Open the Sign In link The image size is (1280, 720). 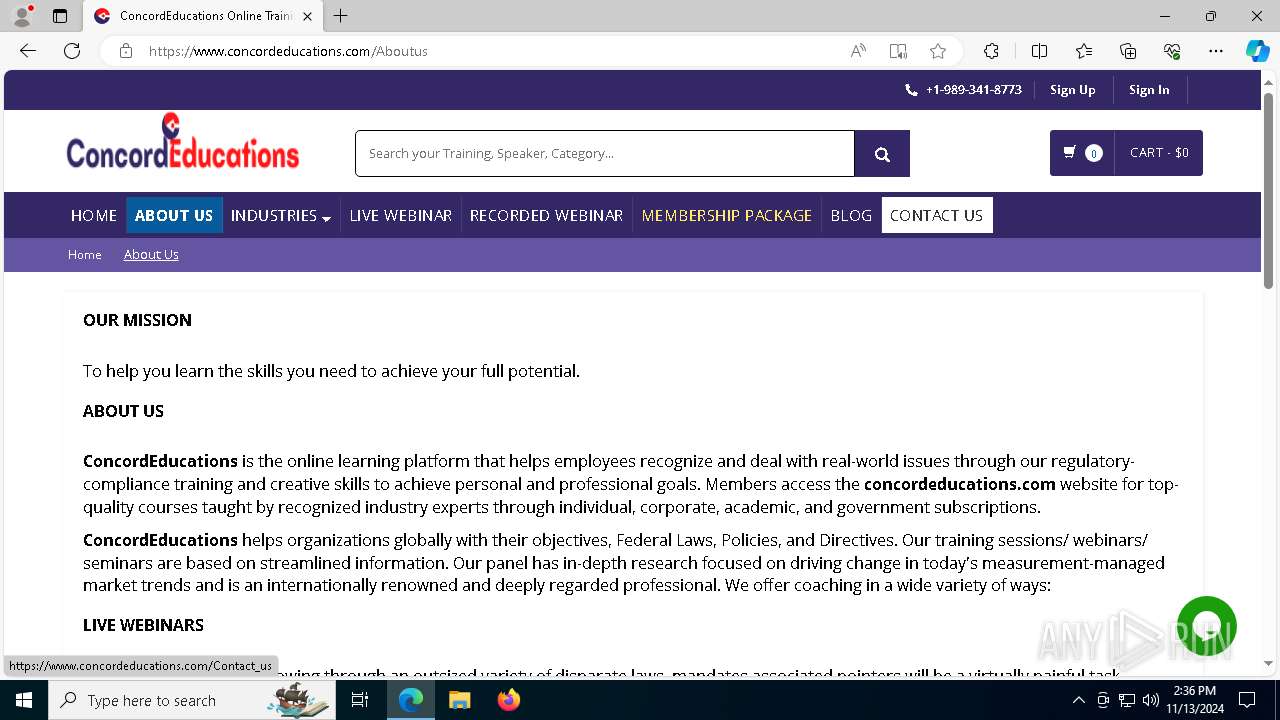point(1149,90)
